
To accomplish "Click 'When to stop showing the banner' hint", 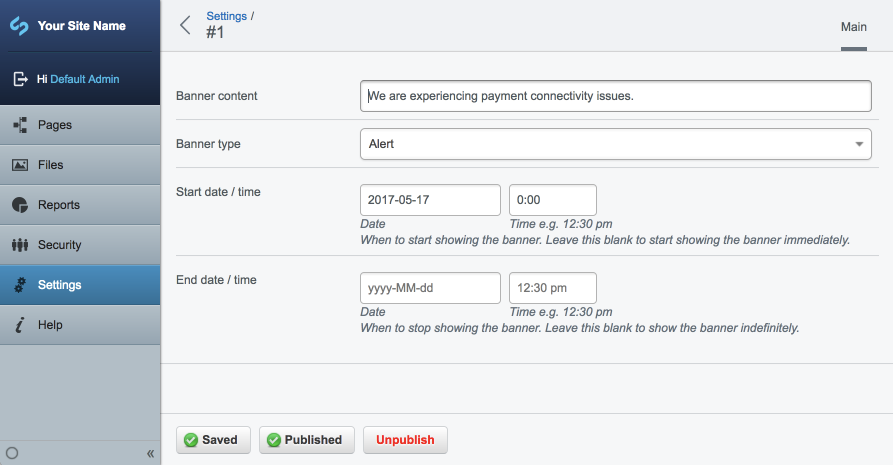I will pyautogui.click(x=580, y=328).
